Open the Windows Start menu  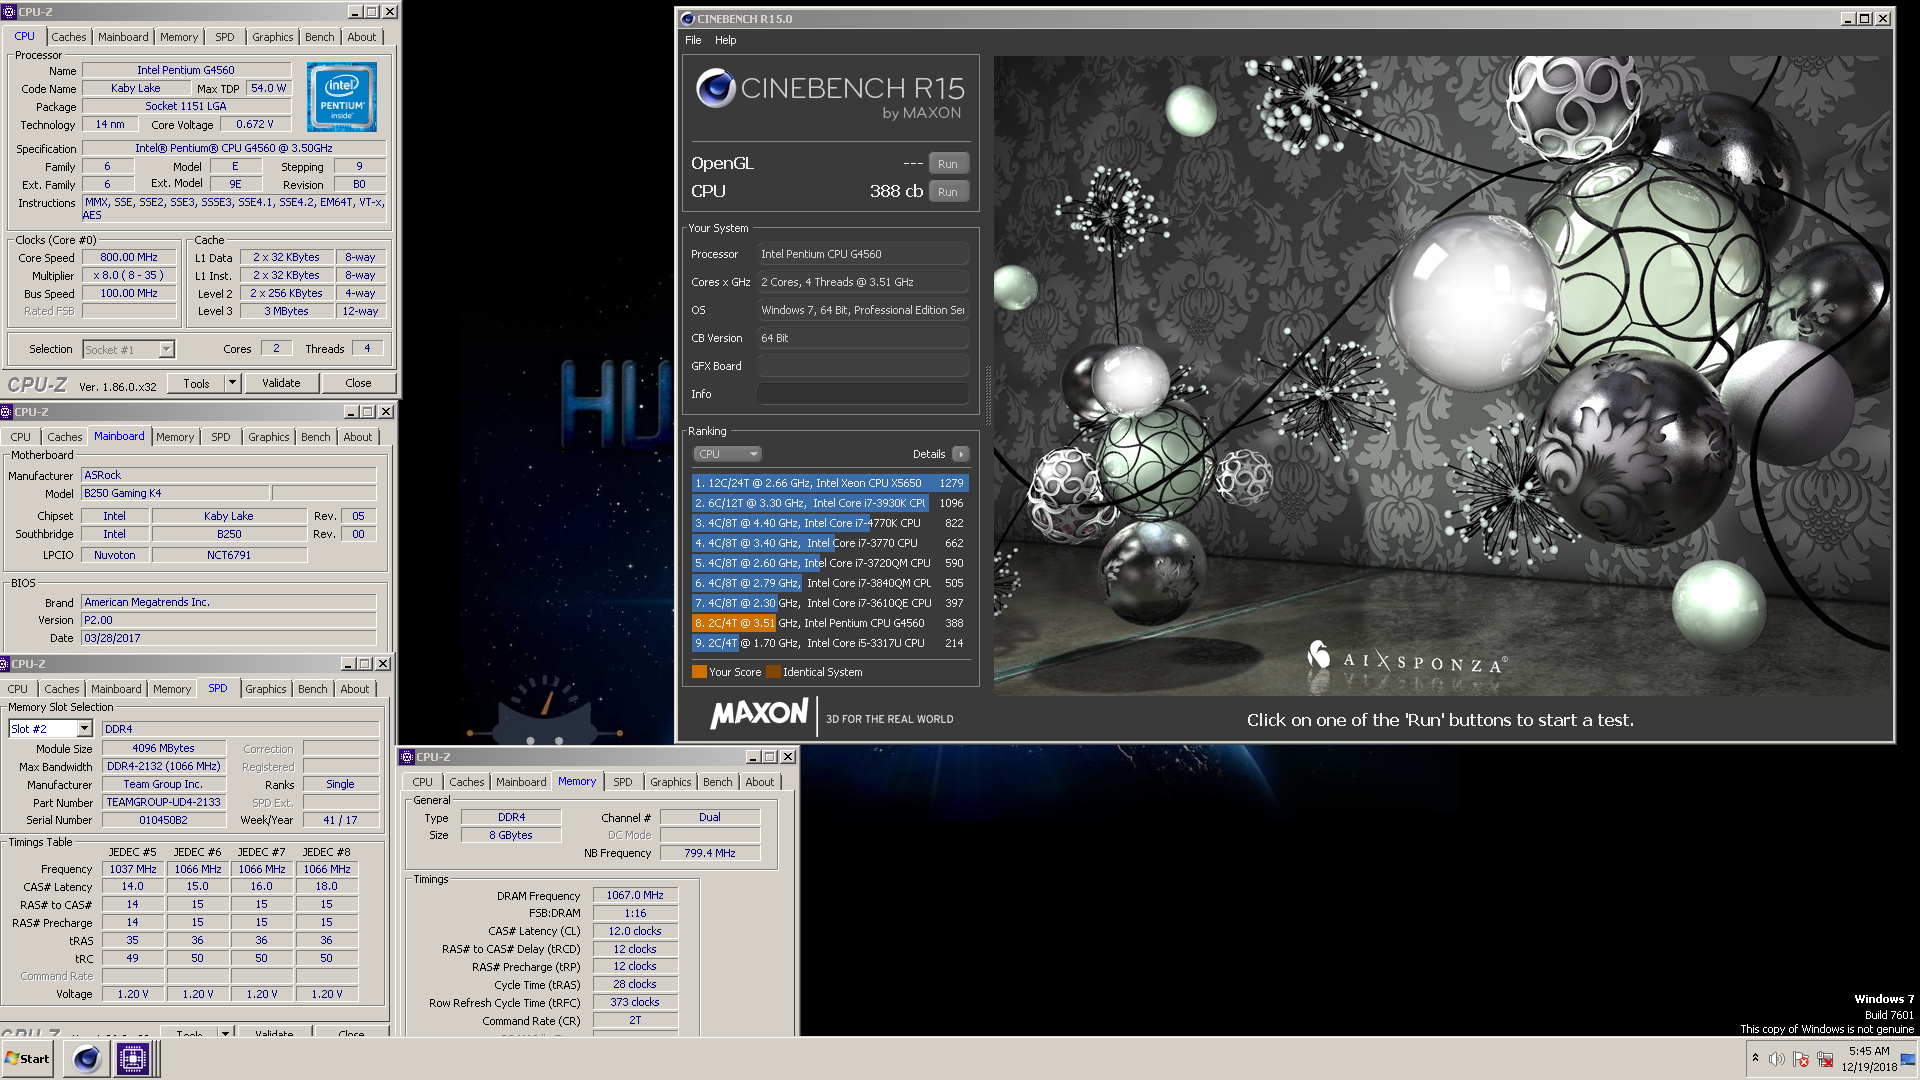[x=28, y=1058]
